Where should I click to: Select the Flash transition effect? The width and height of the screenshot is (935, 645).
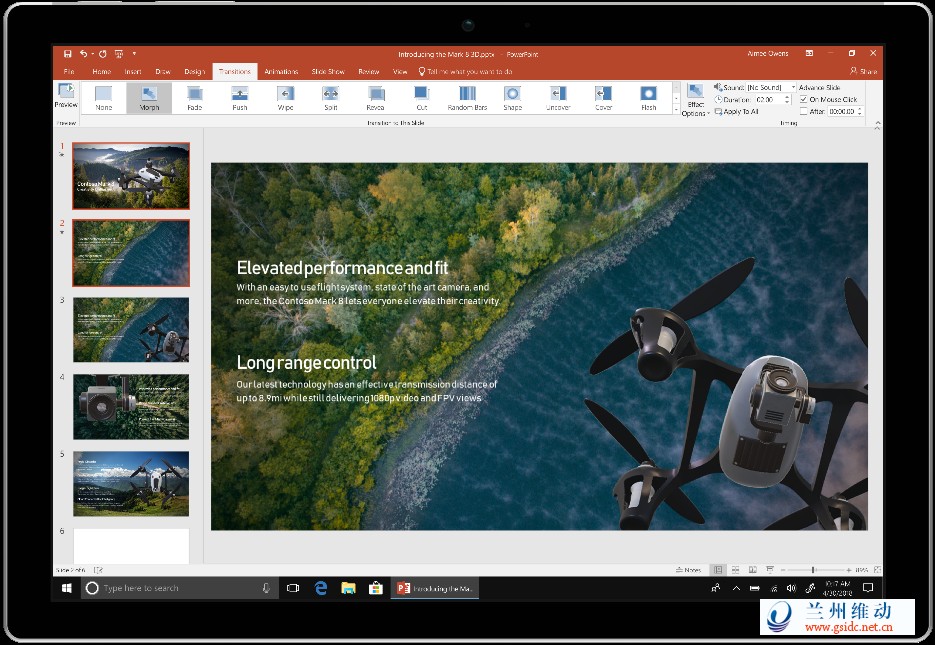pyautogui.click(x=649, y=97)
